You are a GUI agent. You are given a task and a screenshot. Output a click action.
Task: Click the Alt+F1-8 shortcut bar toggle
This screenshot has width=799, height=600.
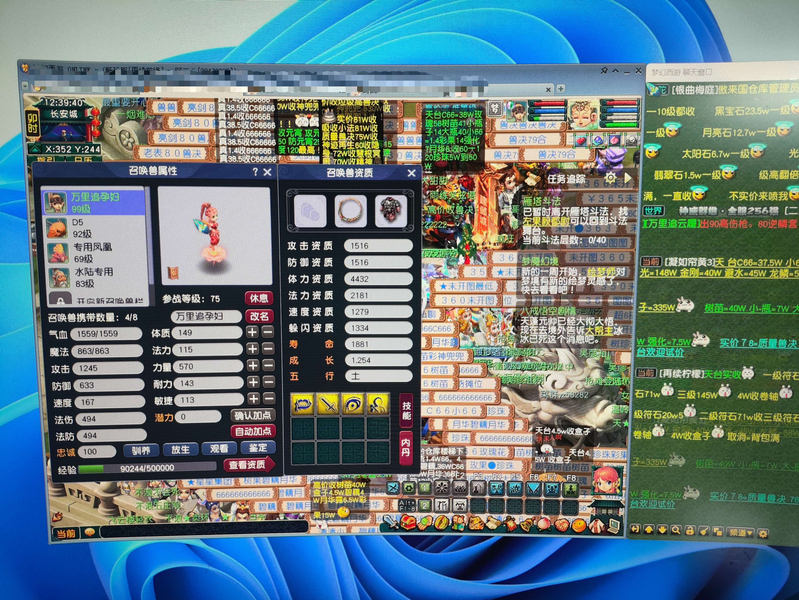coord(407,506)
